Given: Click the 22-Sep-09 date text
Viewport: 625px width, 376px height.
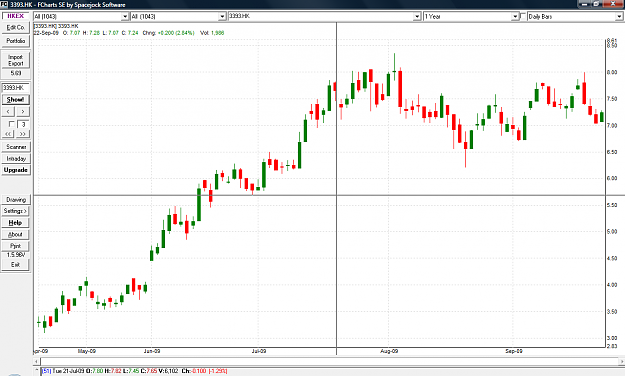Looking at the screenshot, I should click(x=46, y=33).
